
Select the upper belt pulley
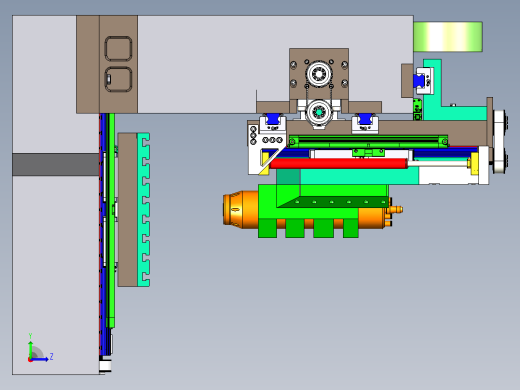319,74
